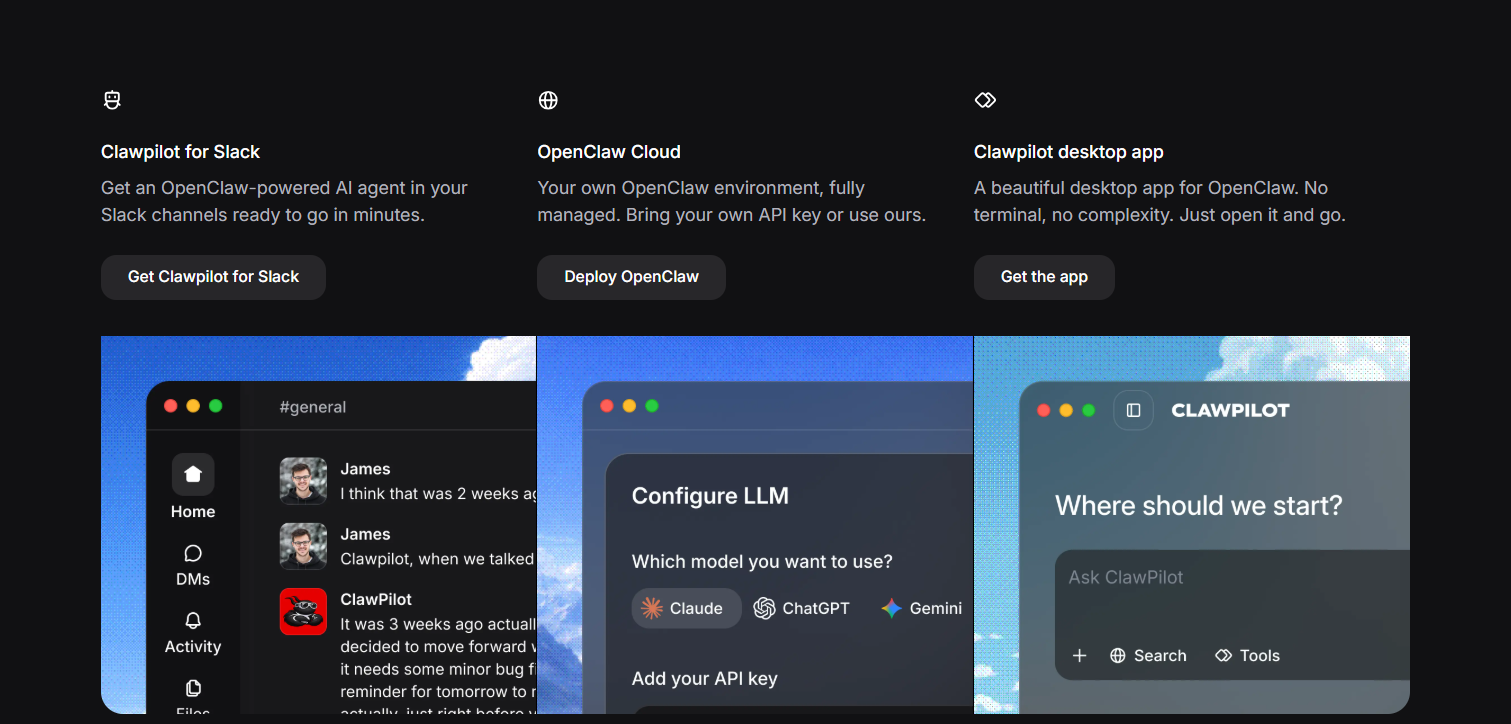Click the Get Clawpilot for Slack button
The image size is (1511, 724).
click(213, 277)
